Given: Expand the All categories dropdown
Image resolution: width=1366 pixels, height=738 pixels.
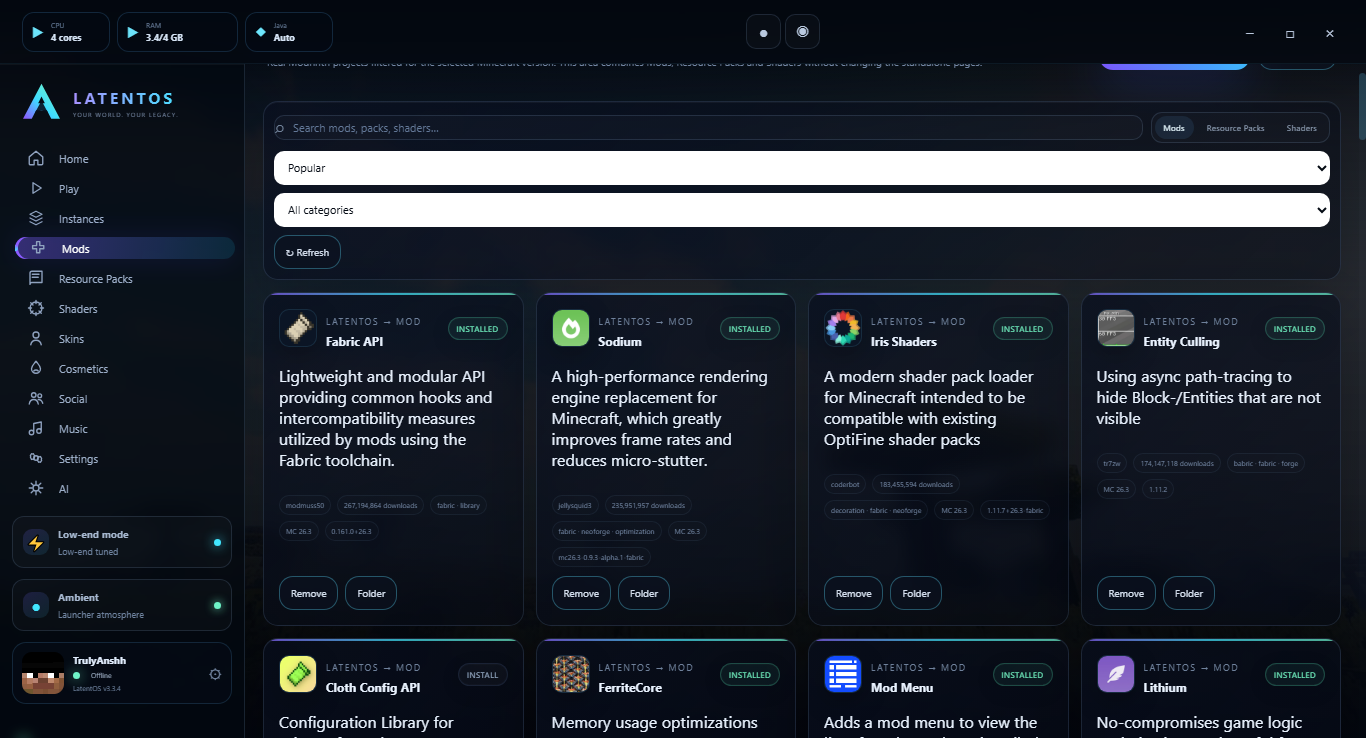Looking at the screenshot, I should click(802, 210).
